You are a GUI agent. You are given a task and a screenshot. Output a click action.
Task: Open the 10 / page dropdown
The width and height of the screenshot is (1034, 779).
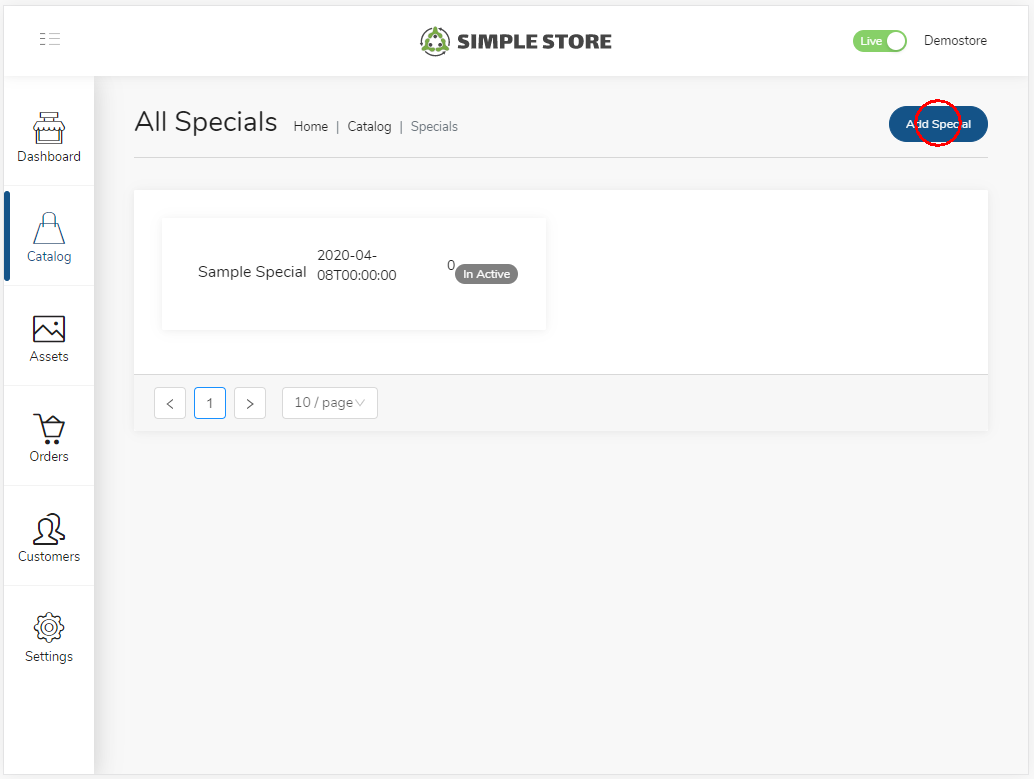329,403
